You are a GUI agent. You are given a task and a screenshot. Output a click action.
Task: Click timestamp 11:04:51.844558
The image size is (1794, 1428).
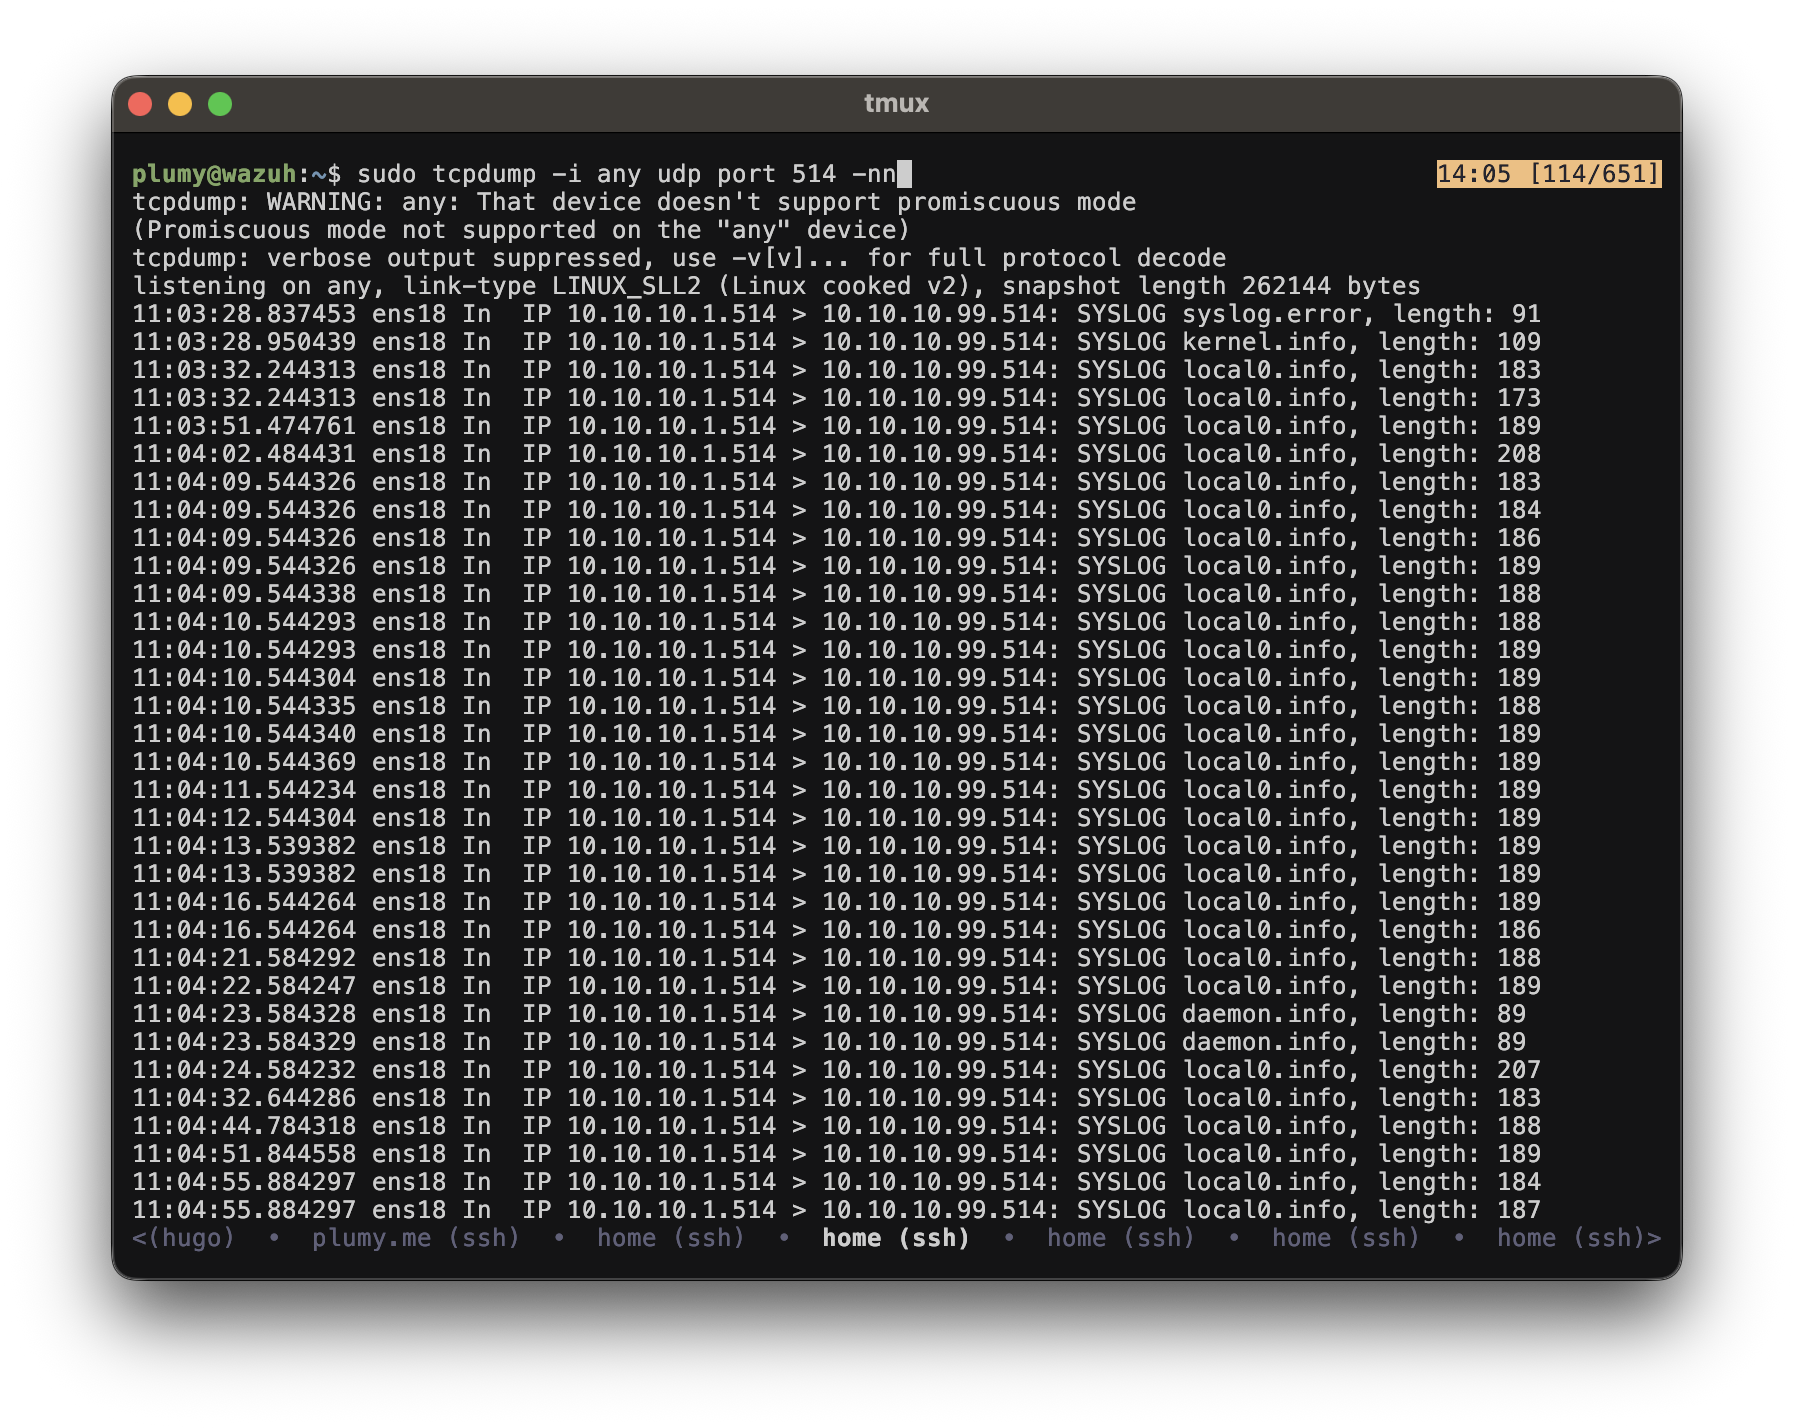pos(244,1154)
